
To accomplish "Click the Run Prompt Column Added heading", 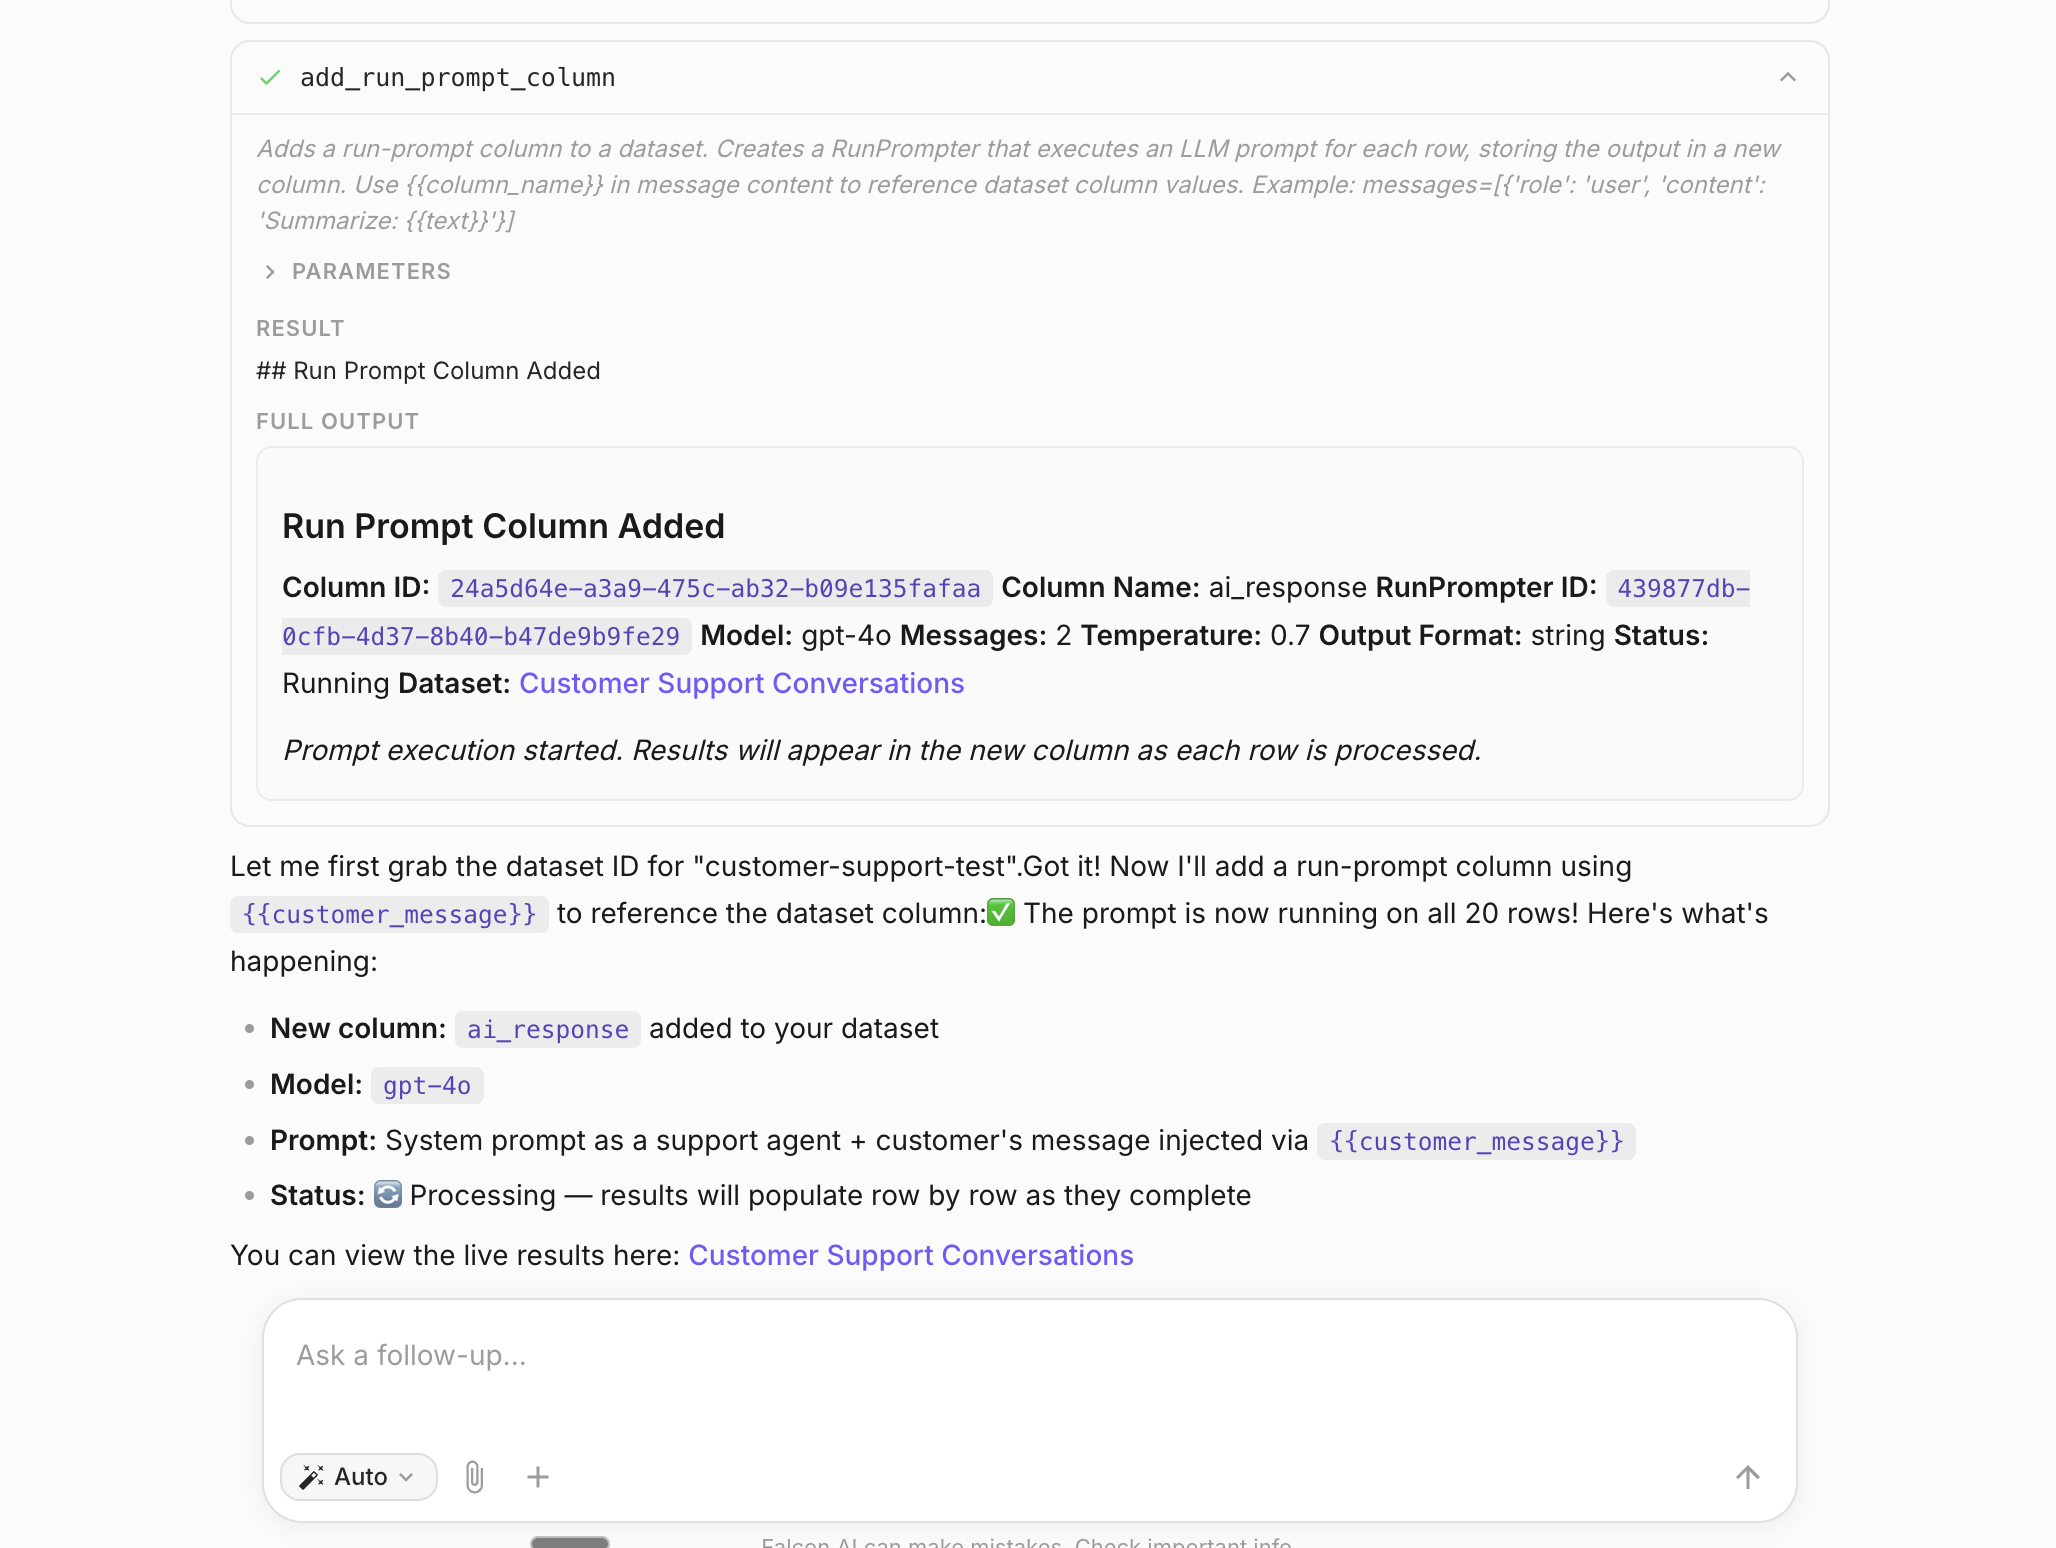I will [x=503, y=527].
